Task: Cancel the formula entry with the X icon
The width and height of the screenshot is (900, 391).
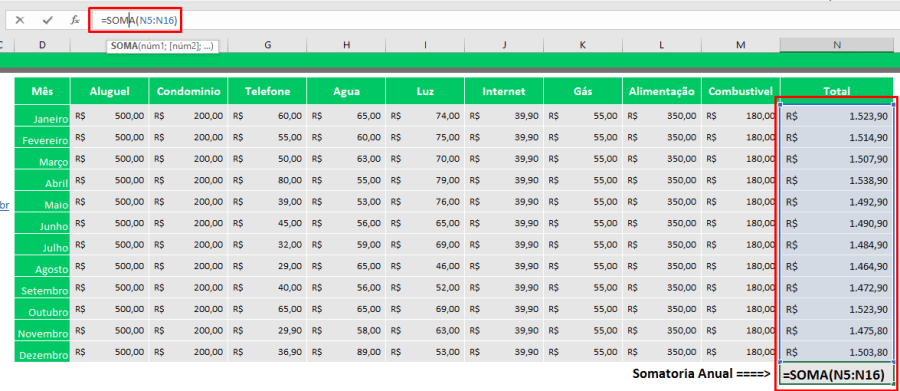Action: pyautogui.click(x=20, y=20)
